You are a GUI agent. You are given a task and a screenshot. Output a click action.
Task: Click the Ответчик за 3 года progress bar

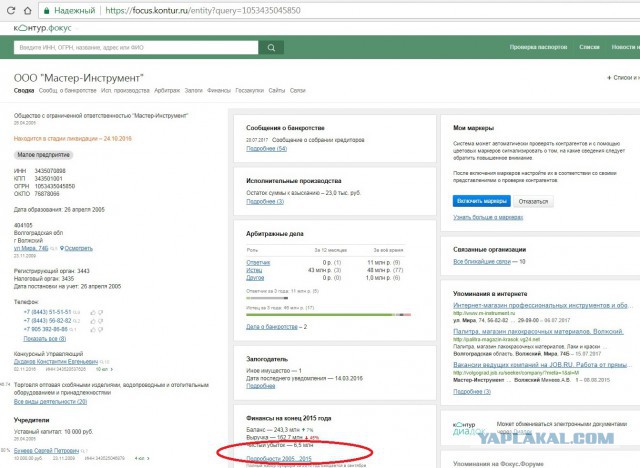[x=267, y=298]
